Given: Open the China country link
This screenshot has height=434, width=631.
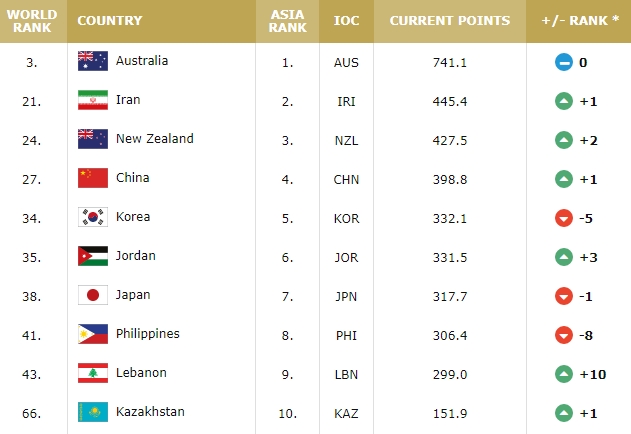Looking at the screenshot, I should point(133,178).
